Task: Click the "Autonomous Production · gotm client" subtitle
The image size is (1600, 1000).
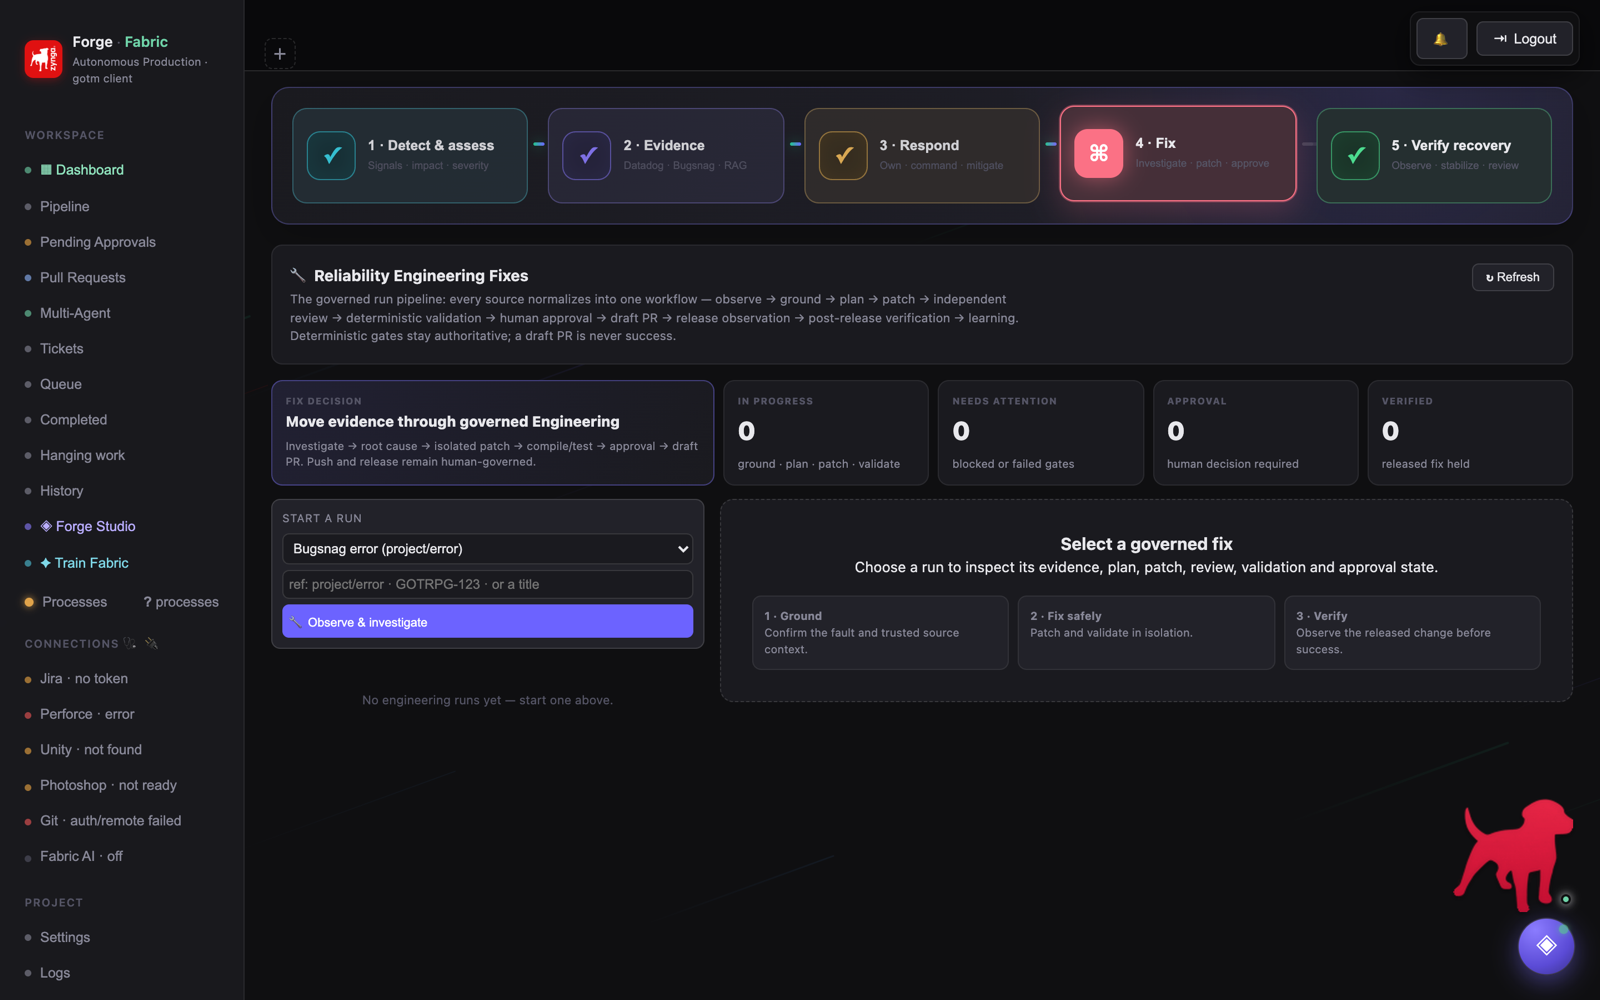Action: tap(140, 70)
